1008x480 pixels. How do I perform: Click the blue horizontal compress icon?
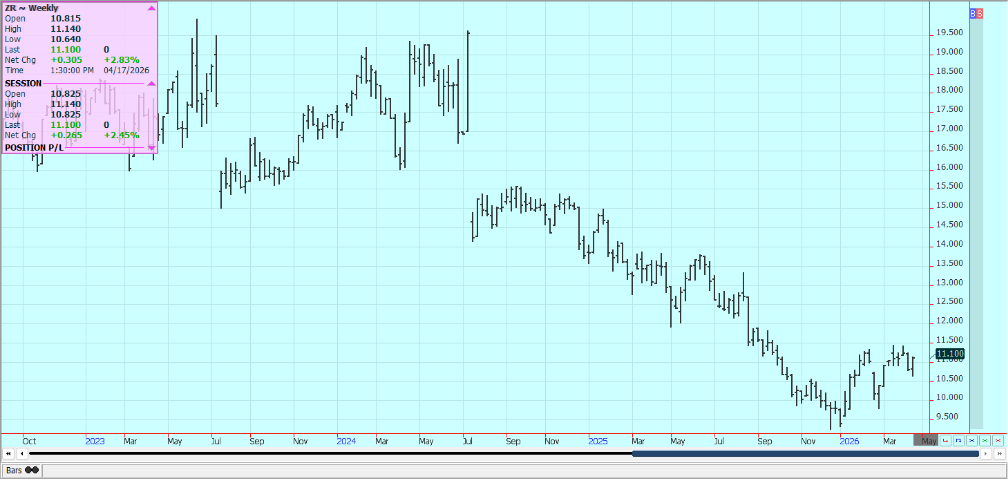[x=971, y=440]
